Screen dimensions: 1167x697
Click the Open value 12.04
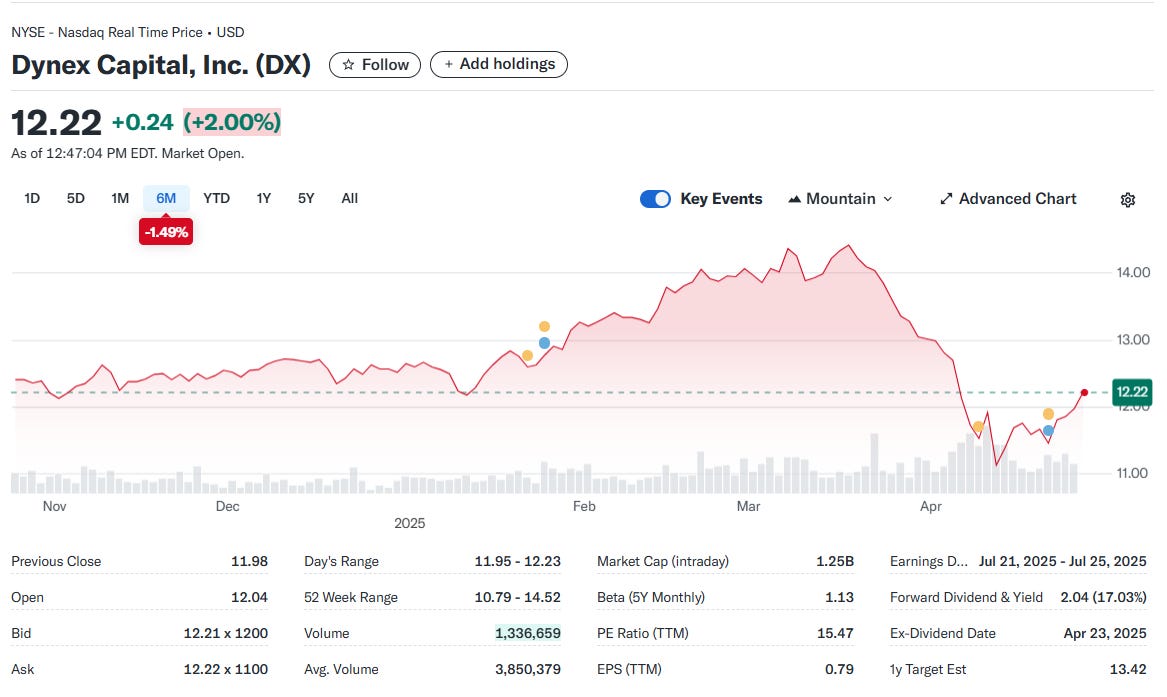[249, 597]
